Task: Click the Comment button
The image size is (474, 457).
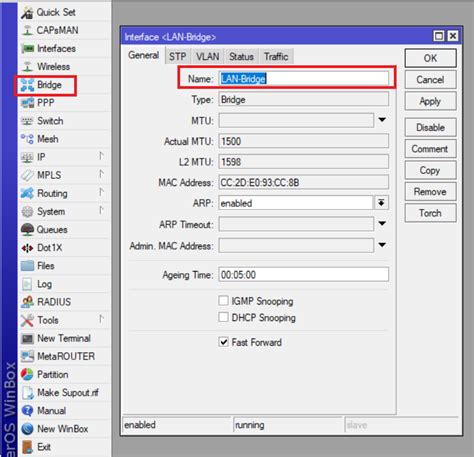Action: tap(430, 149)
